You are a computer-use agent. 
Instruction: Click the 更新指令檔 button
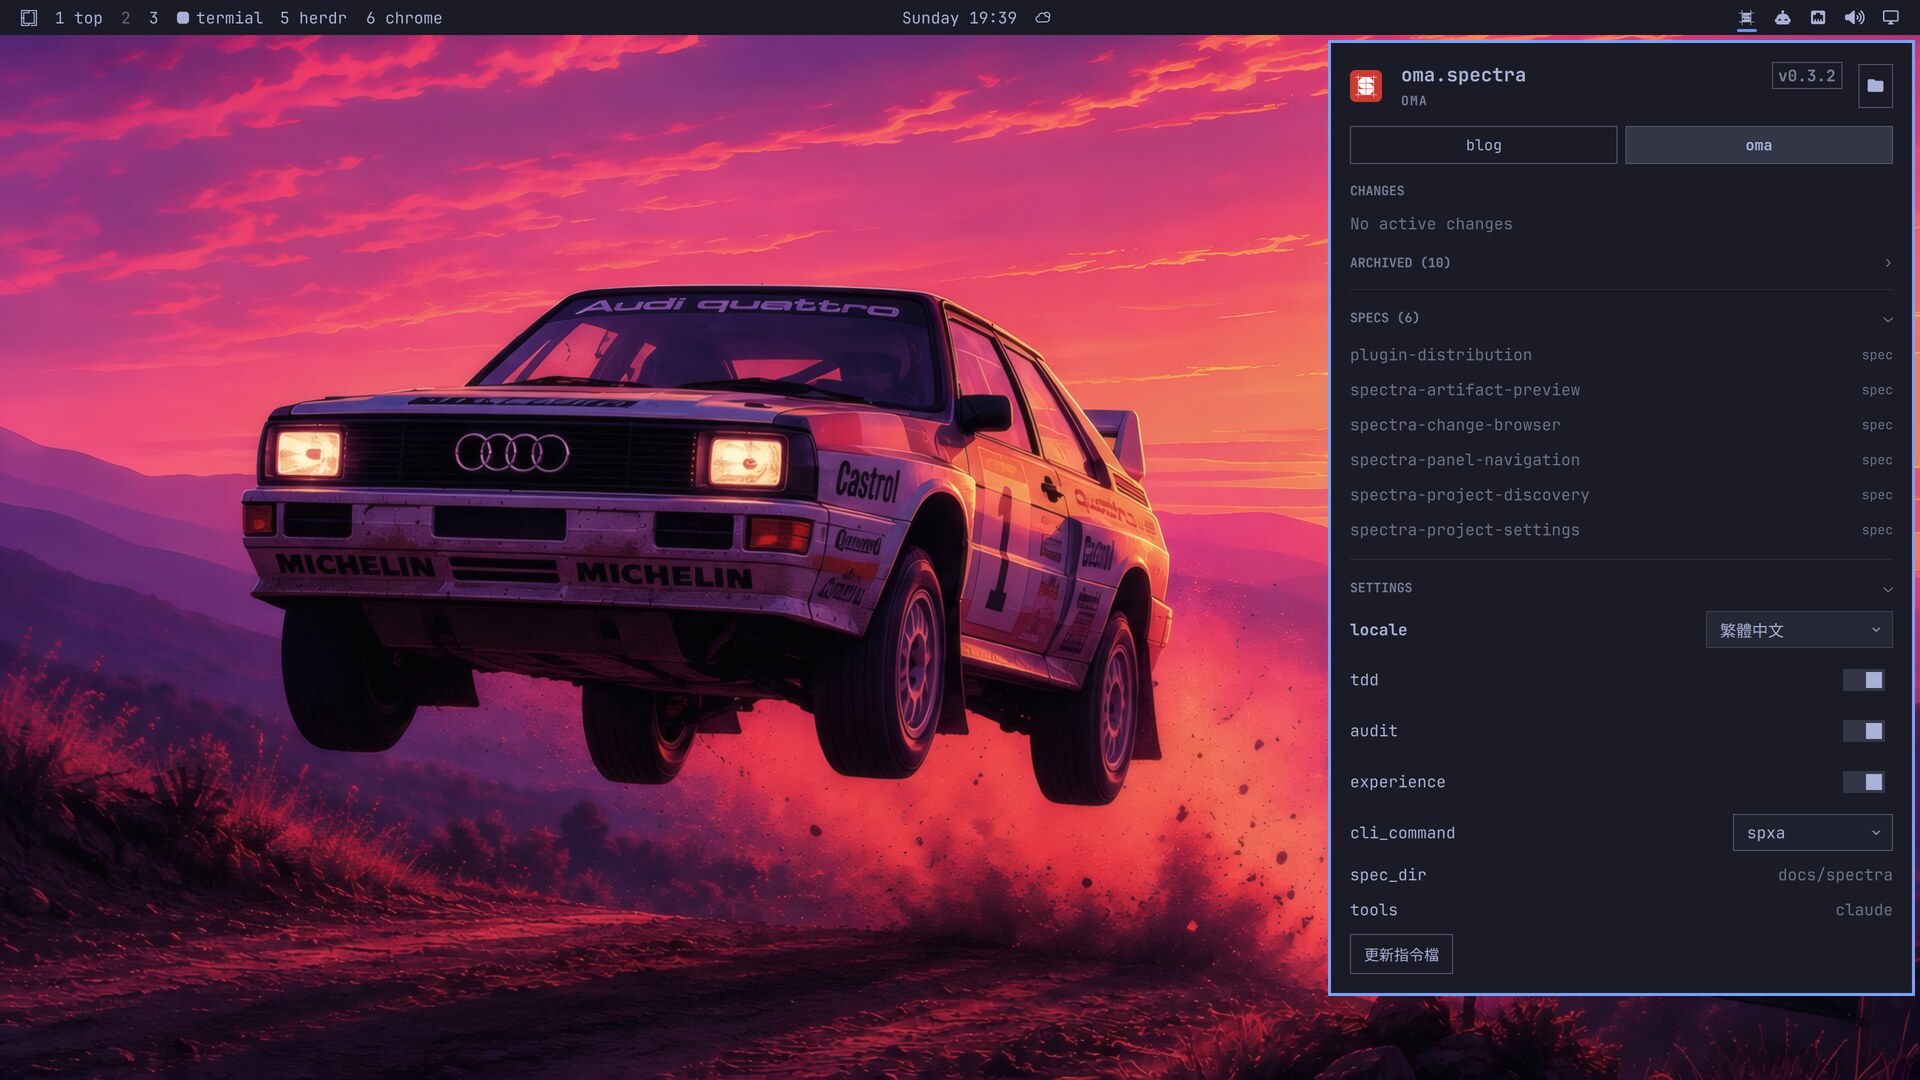1401,955
